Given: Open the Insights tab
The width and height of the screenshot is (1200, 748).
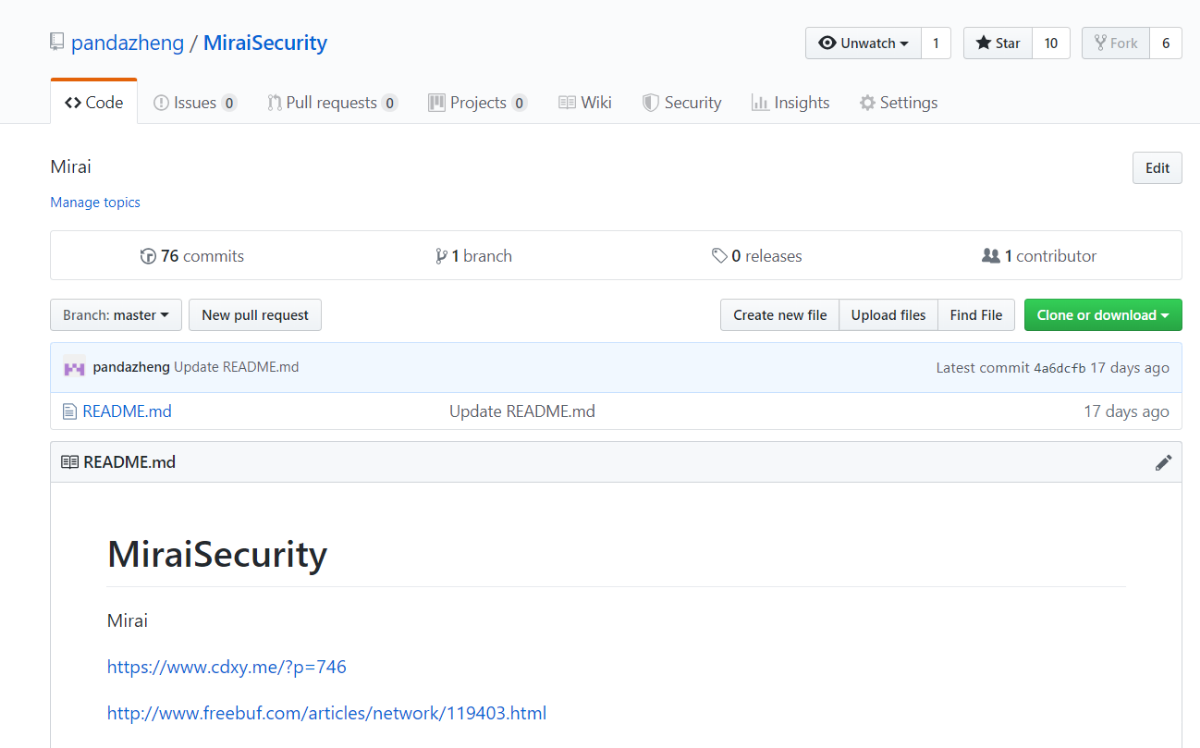Looking at the screenshot, I should tap(790, 102).
